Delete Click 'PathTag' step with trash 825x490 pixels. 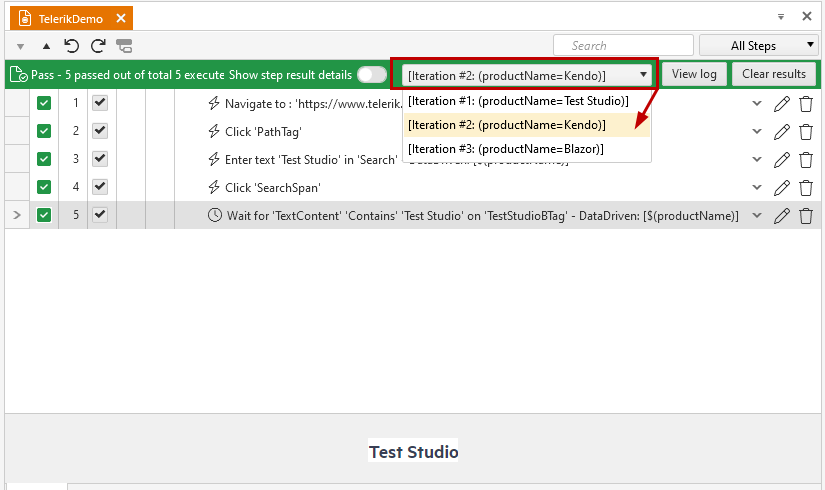click(x=806, y=132)
